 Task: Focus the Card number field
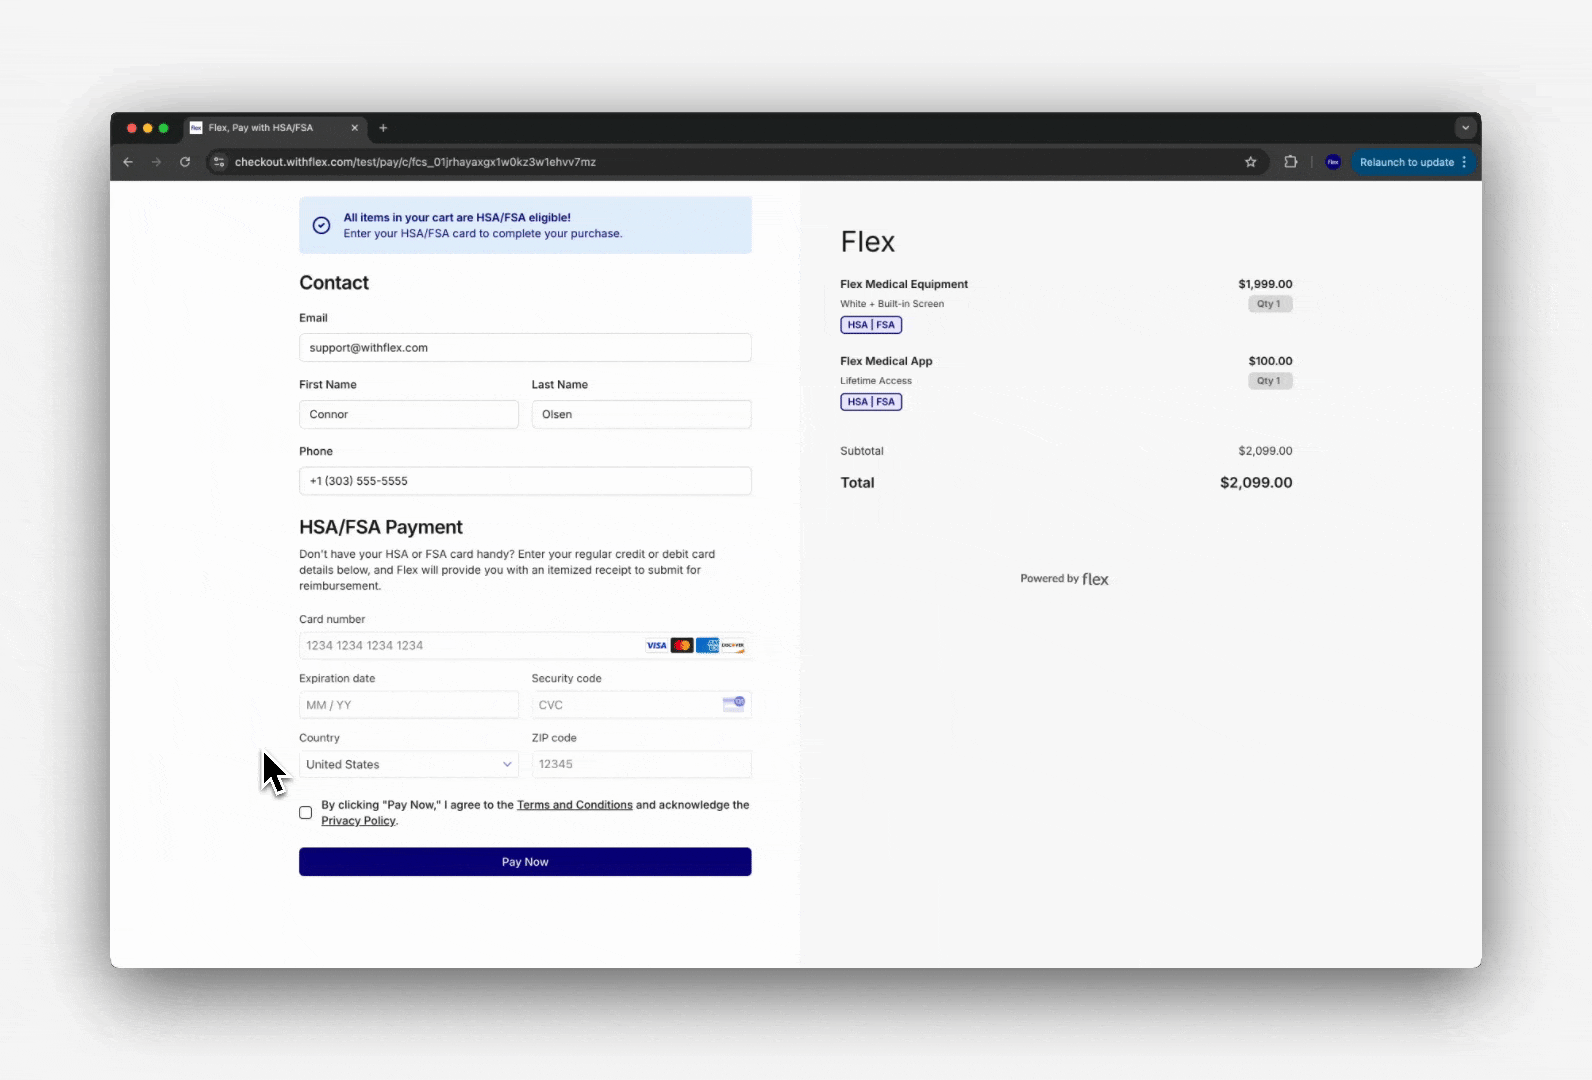click(525, 646)
